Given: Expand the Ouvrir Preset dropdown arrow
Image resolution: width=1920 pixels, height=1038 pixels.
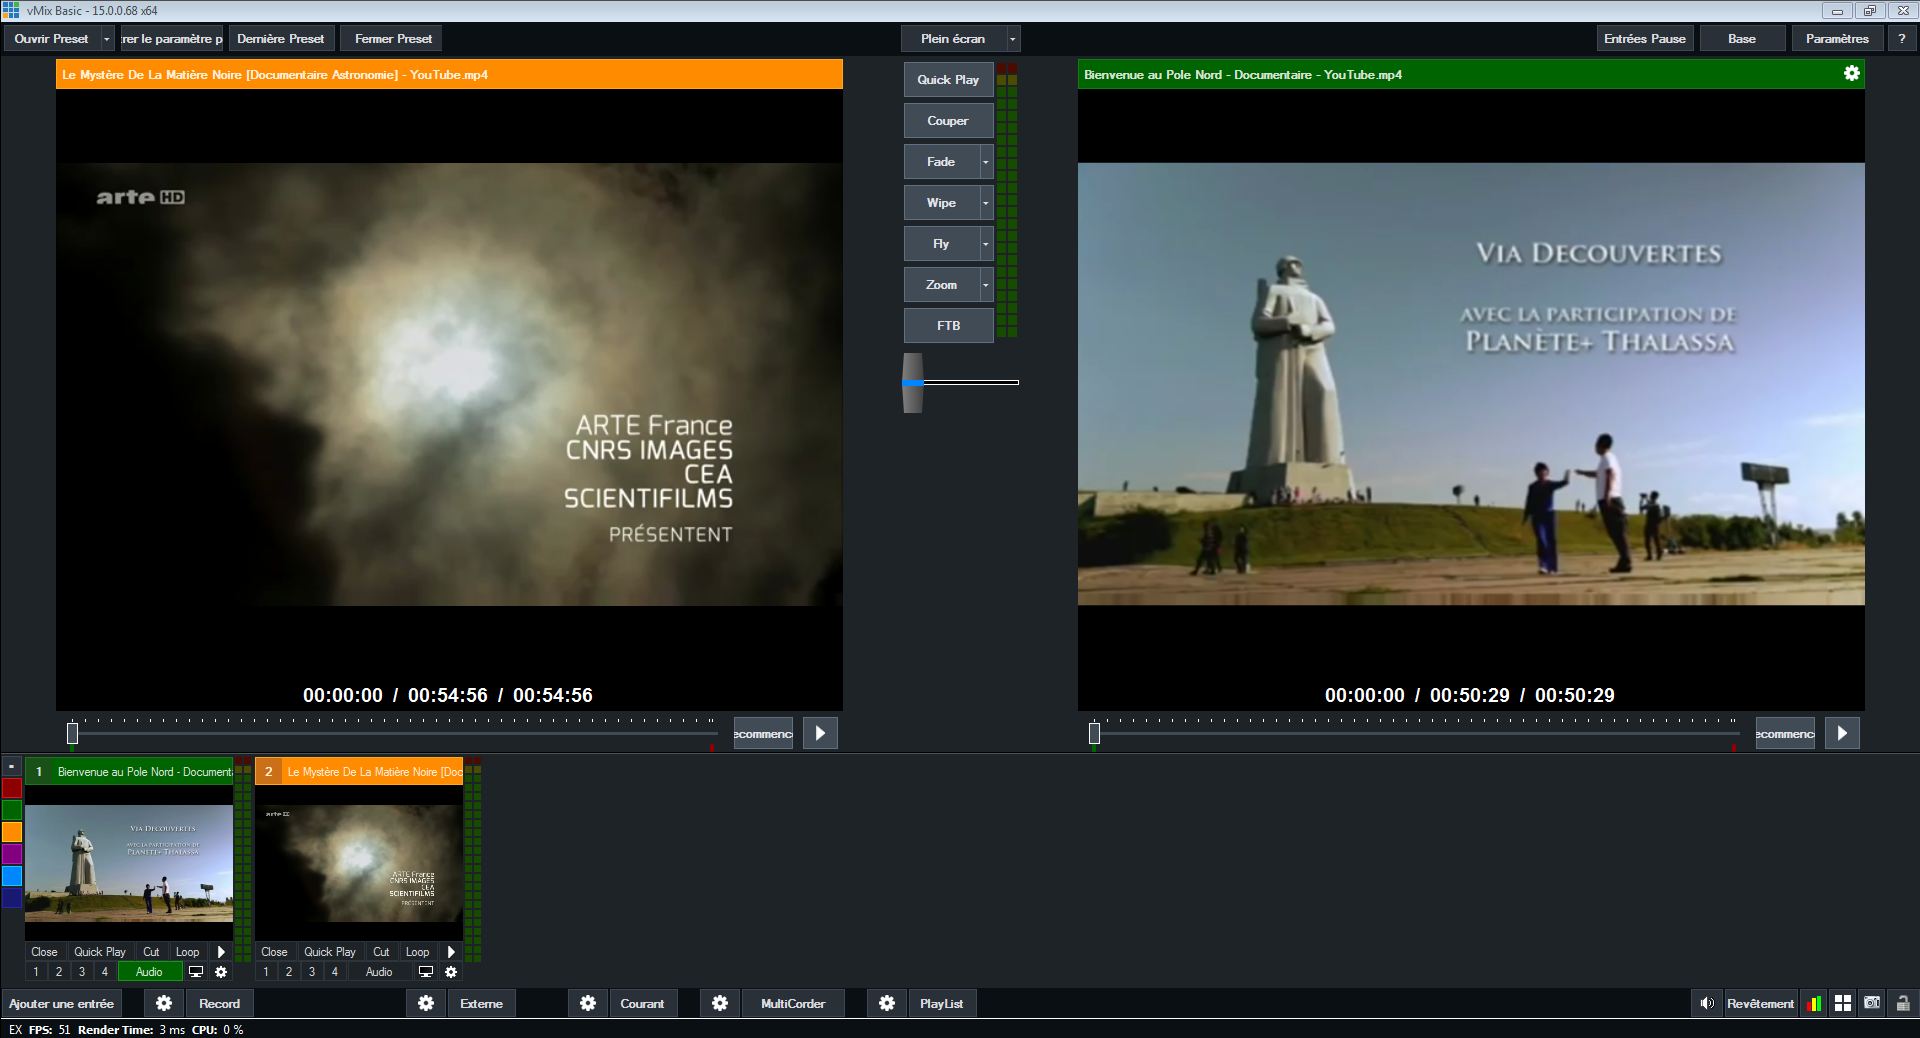Looking at the screenshot, I should click(x=107, y=39).
